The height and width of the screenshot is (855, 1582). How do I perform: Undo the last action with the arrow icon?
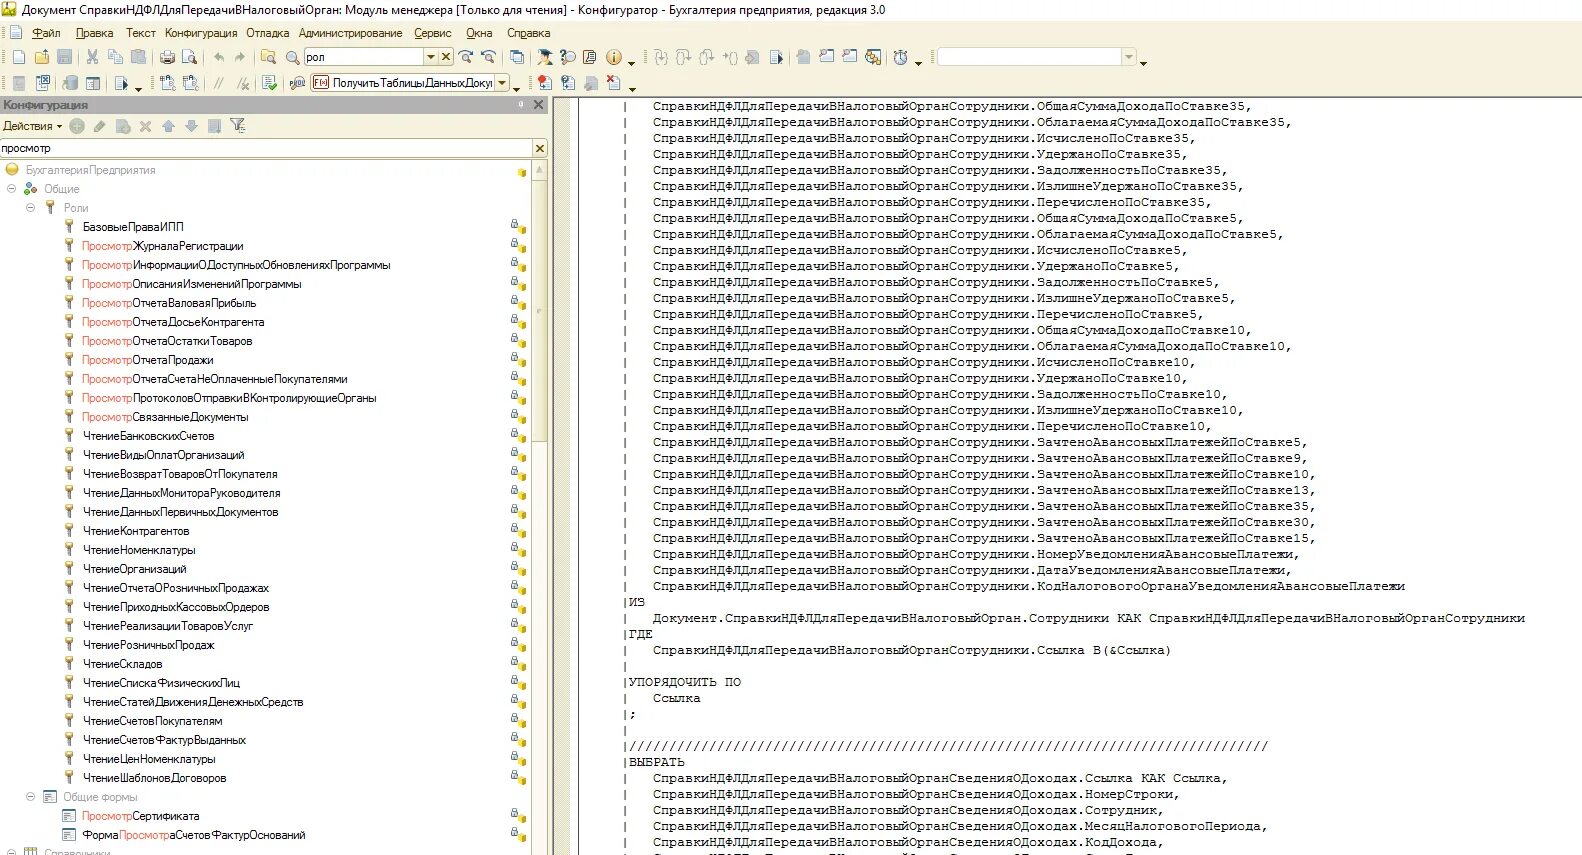[x=218, y=57]
